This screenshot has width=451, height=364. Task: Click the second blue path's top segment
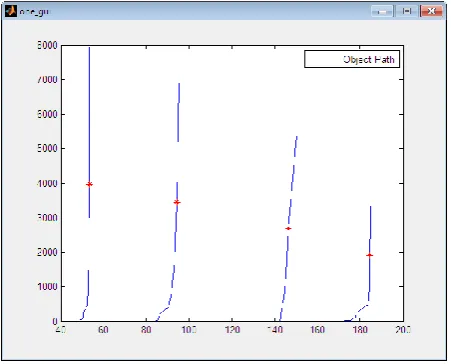pyautogui.click(x=179, y=113)
